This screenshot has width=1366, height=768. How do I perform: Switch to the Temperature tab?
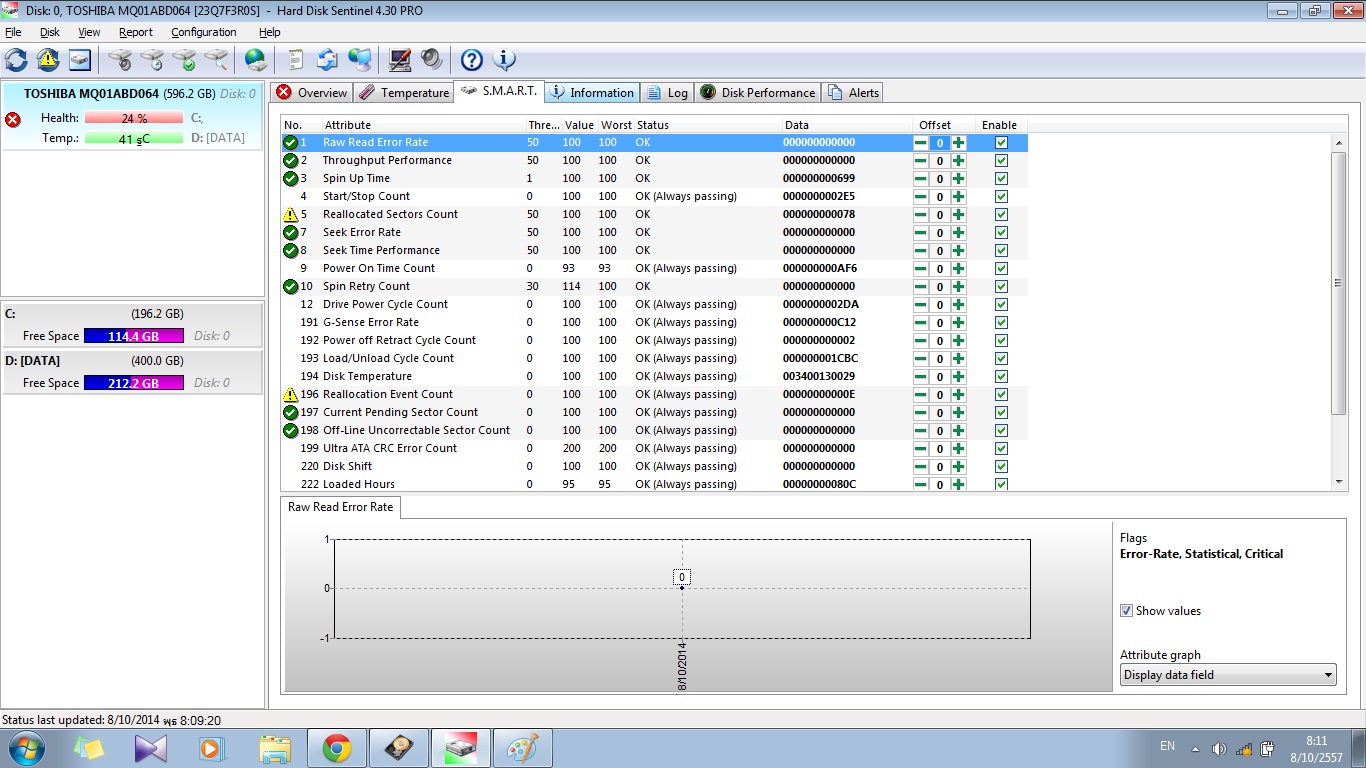[x=404, y=93]
